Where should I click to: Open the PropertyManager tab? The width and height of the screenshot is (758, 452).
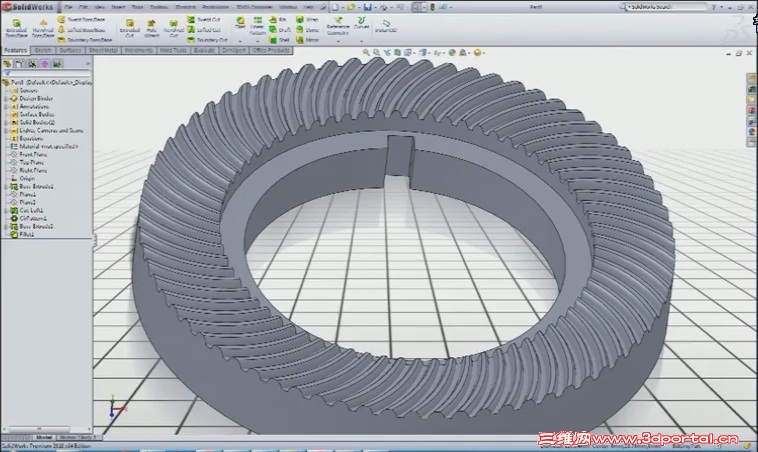(19, 64)
